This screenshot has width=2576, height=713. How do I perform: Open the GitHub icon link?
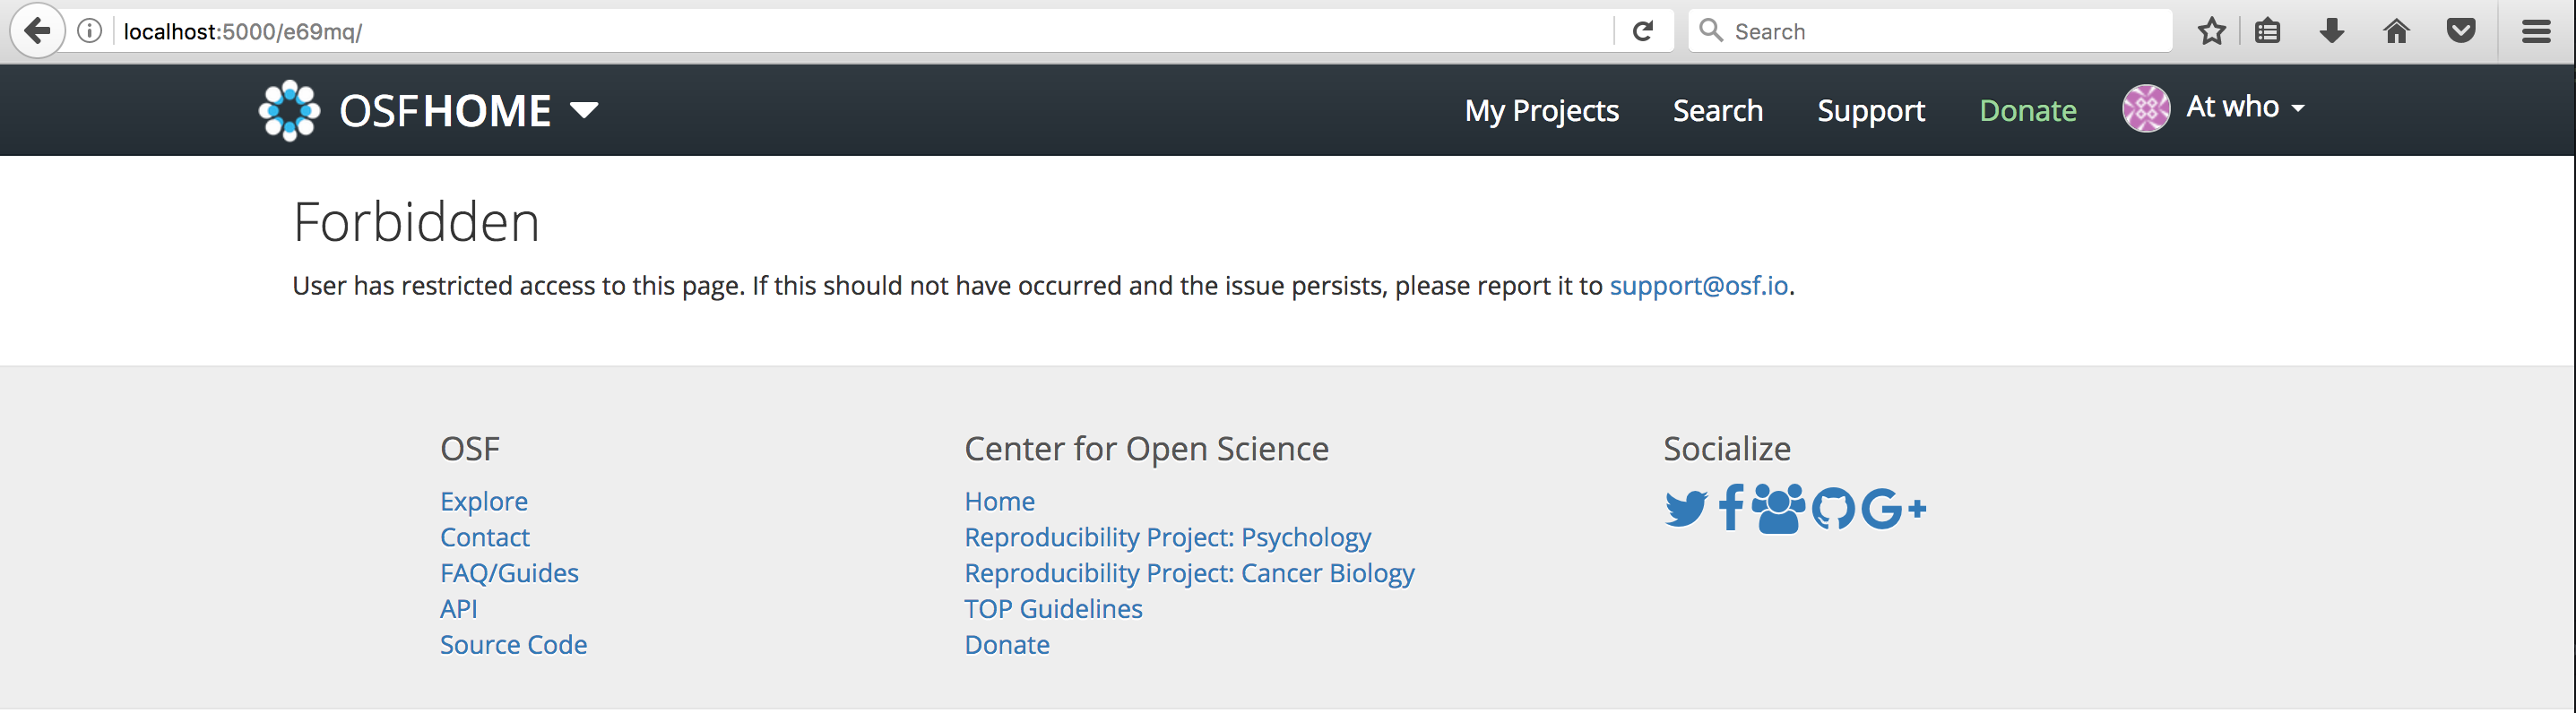click(1833, 509)
